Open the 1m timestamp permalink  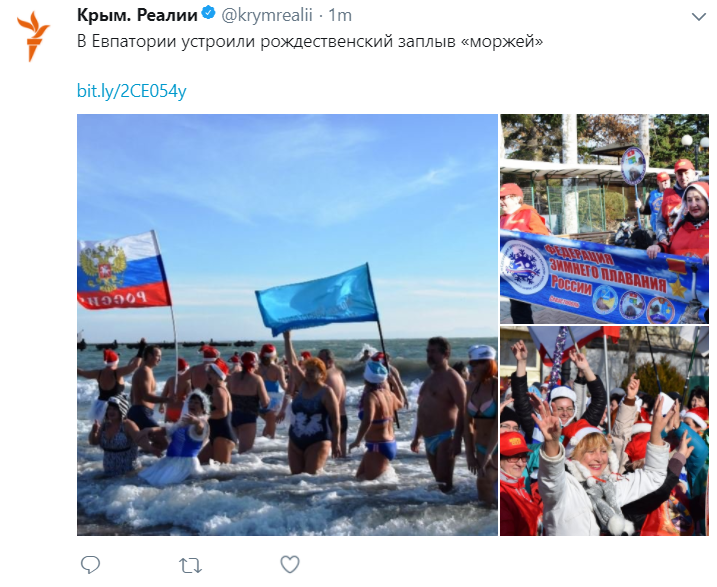[340, 15]
